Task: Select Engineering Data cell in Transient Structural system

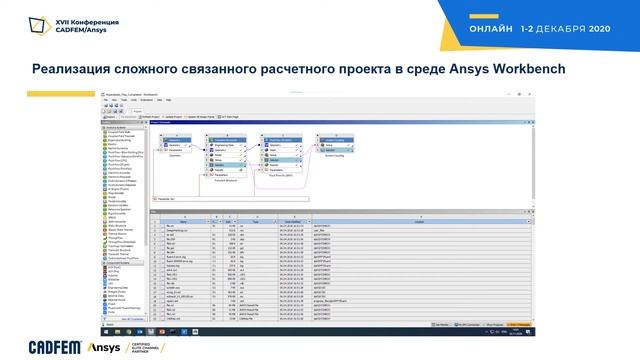Action: pyautogui.click(x=227, y=145)
